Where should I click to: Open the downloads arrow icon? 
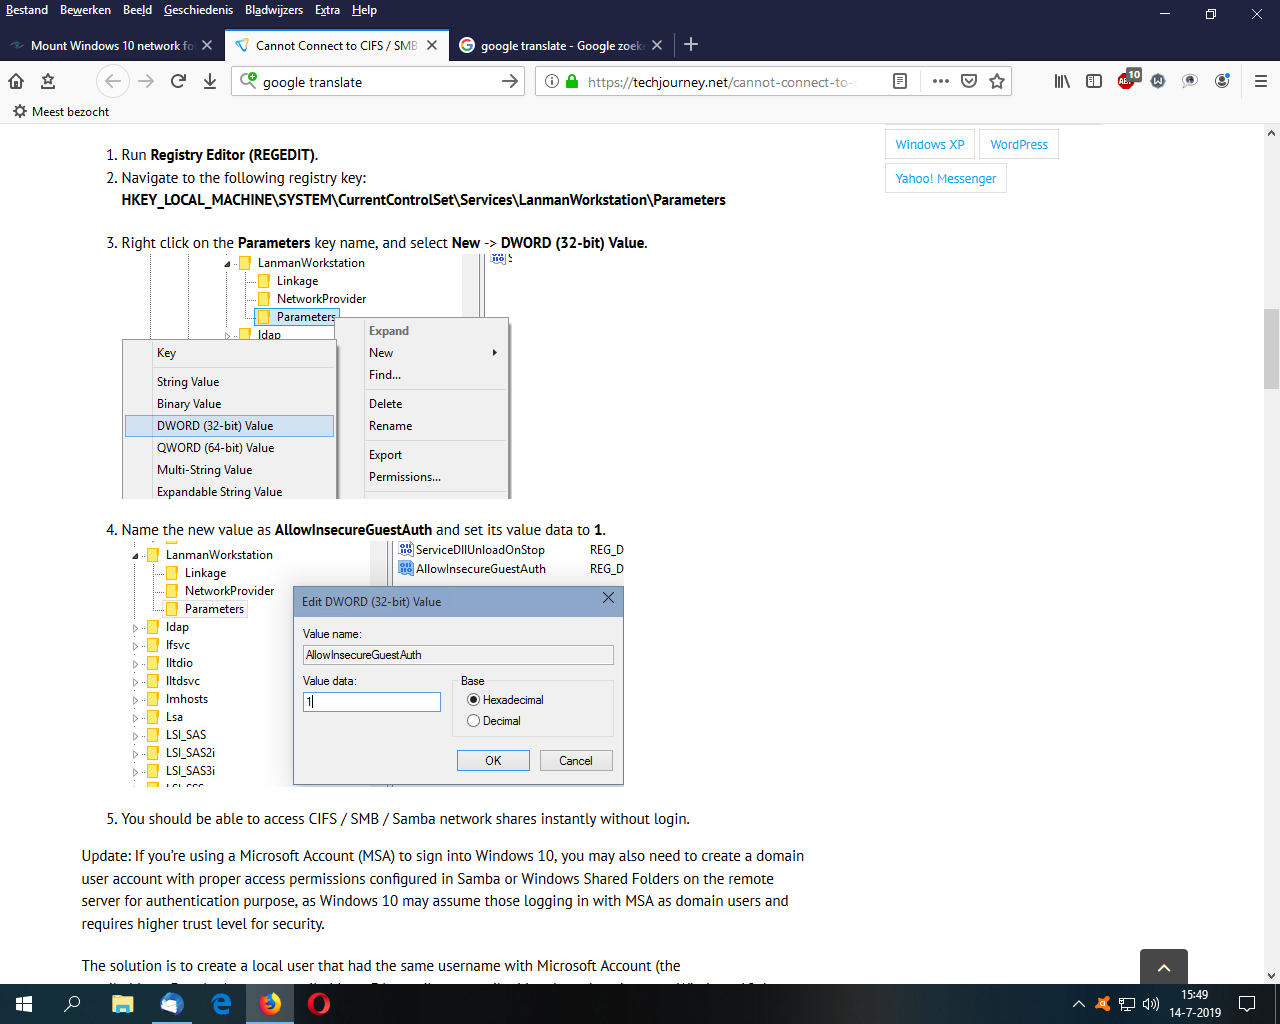[210, 81]
